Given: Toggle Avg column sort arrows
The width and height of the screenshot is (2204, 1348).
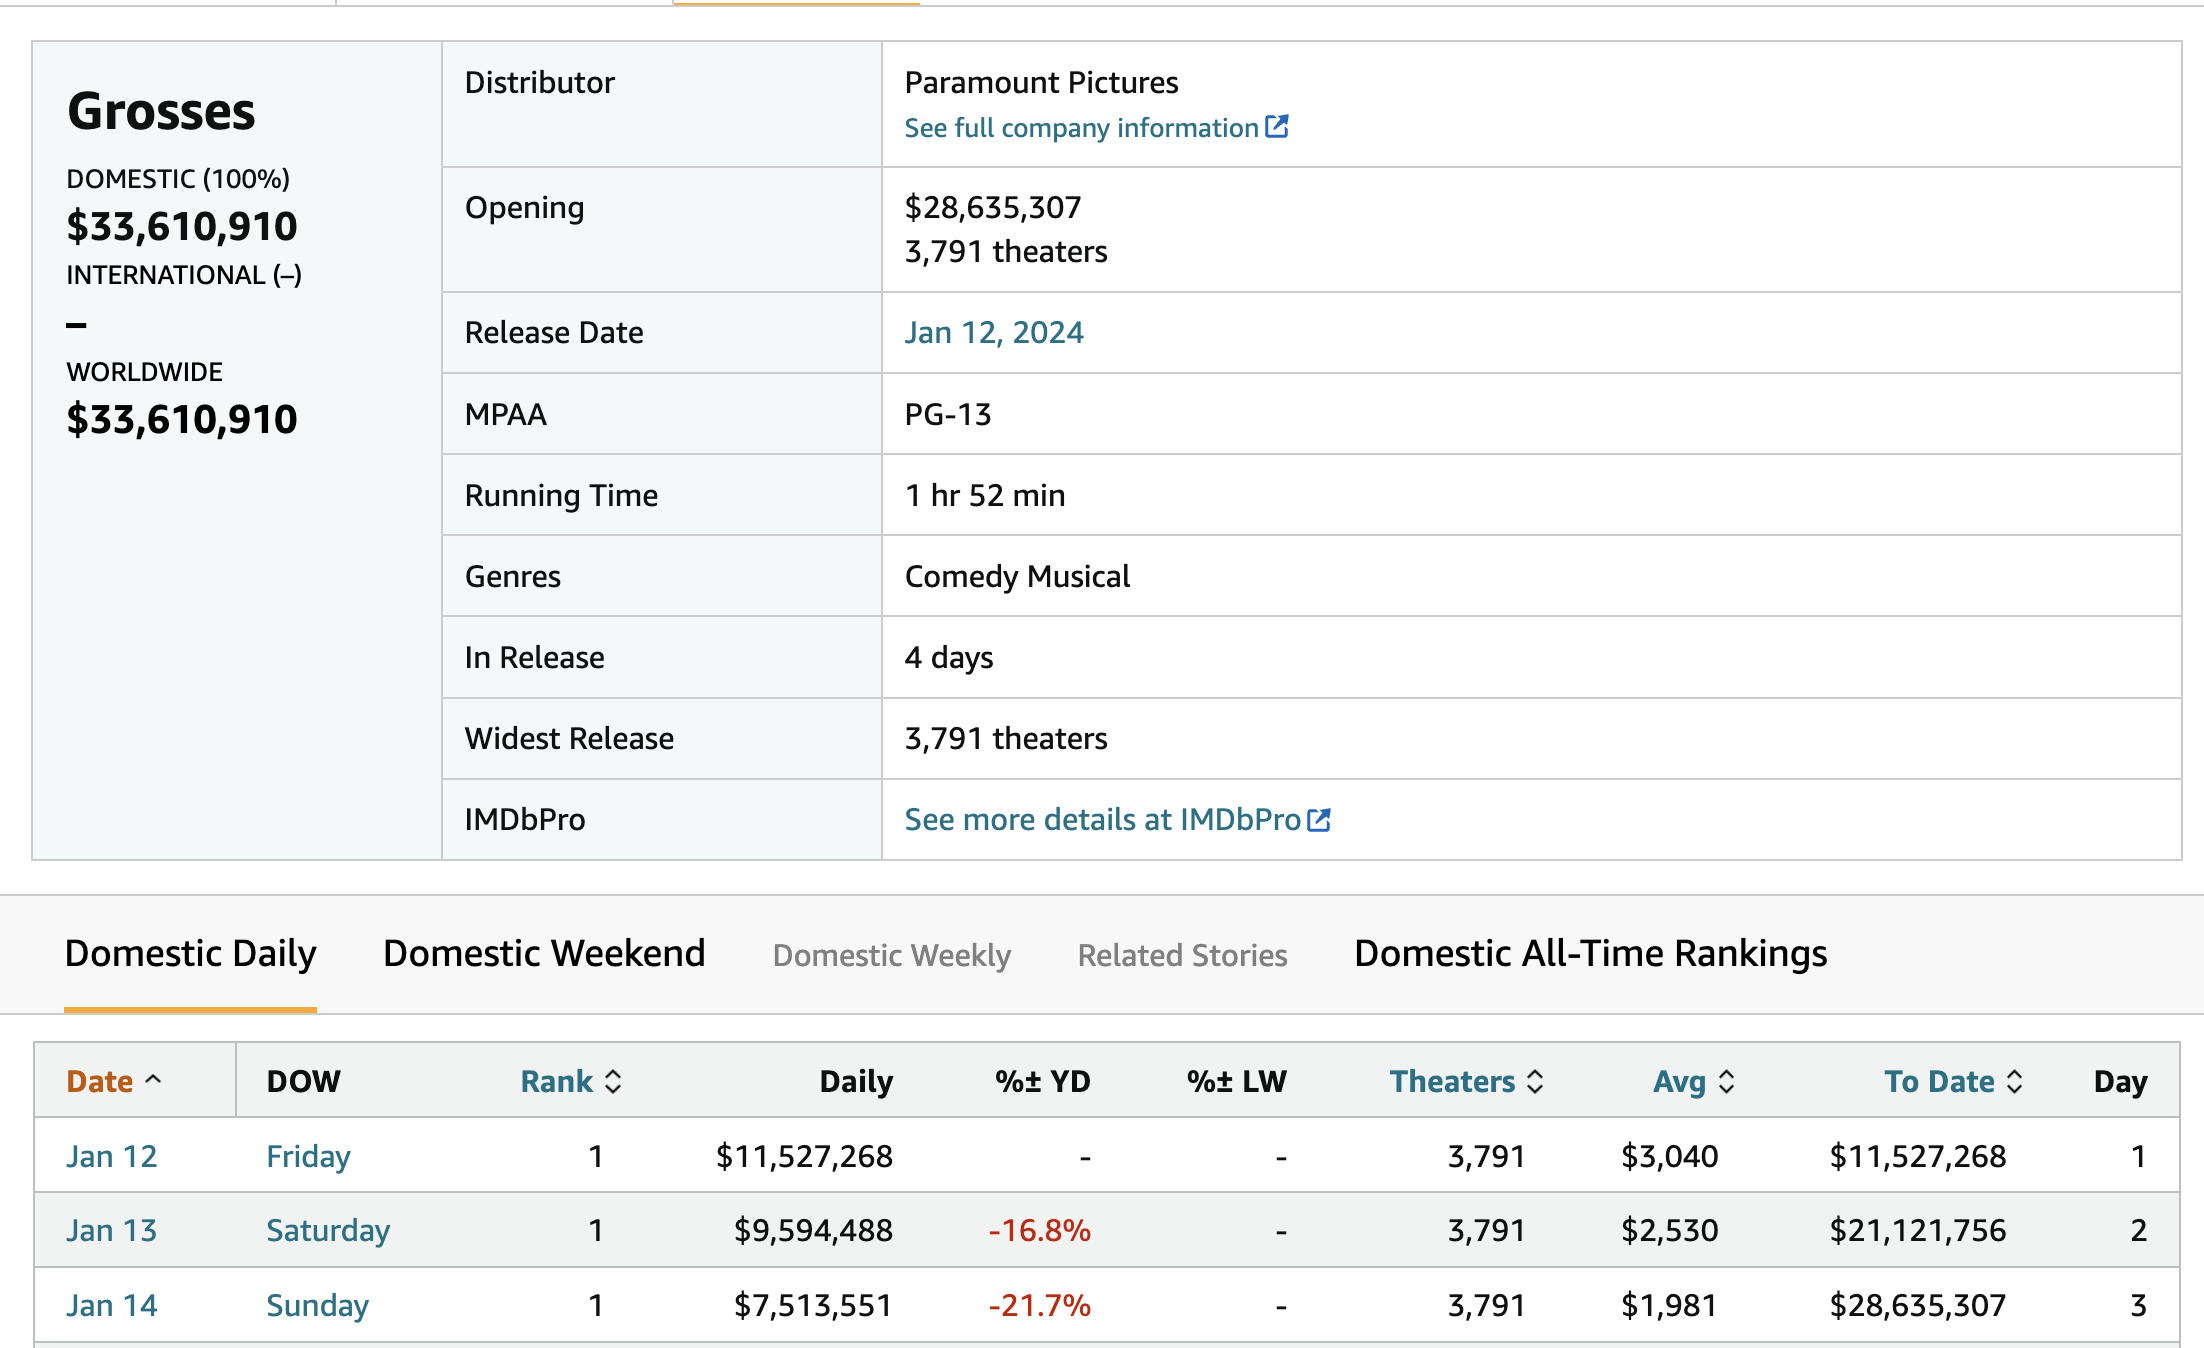Looking at the screenshot, I should (x=1727, y=1081).
